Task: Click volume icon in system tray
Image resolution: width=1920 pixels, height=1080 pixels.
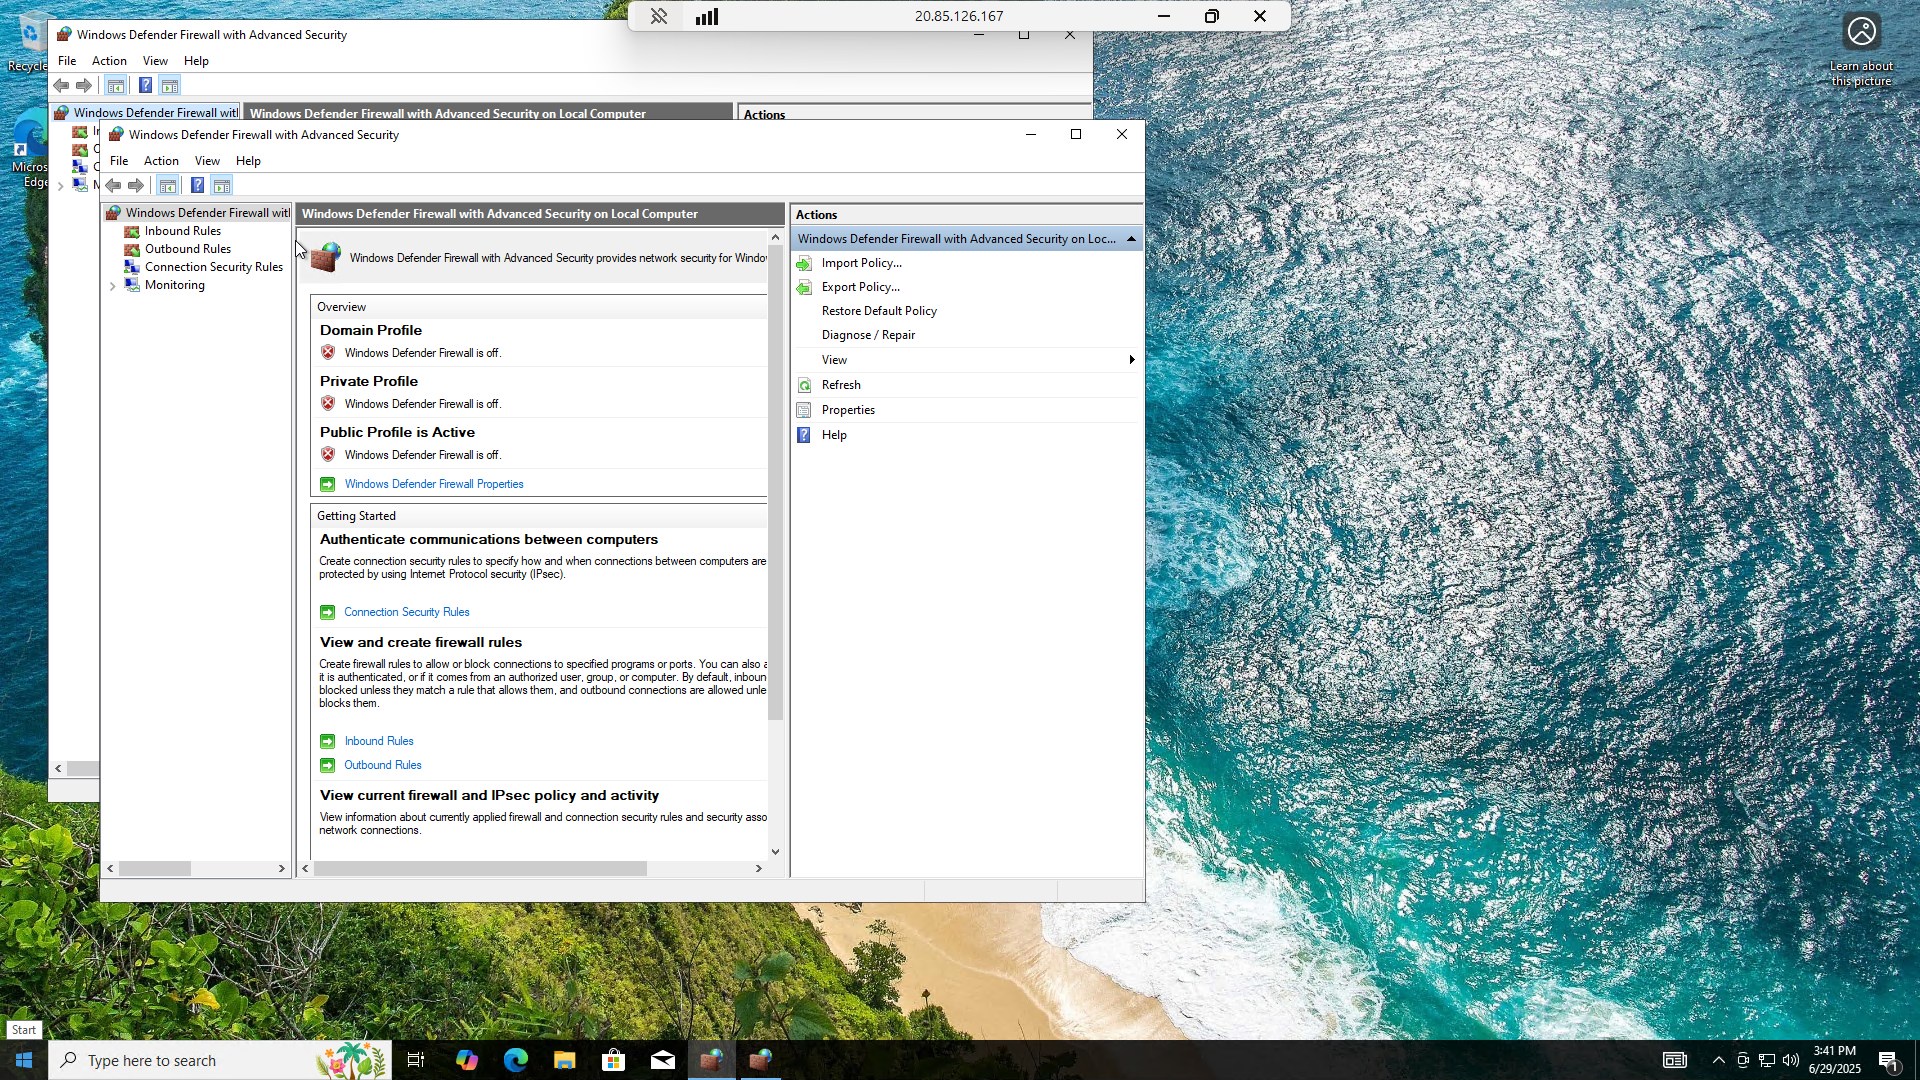Action: pyautogui.click(x=1791, y=1060)
